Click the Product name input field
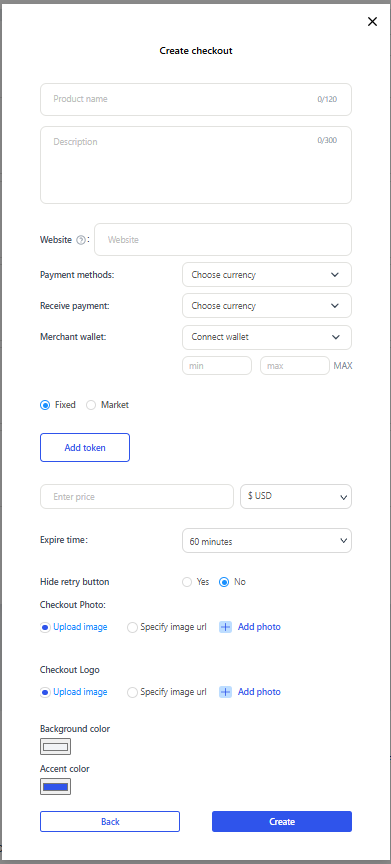Image resolution: width=391 pixels, height=864 pixels. coord(196,100)
